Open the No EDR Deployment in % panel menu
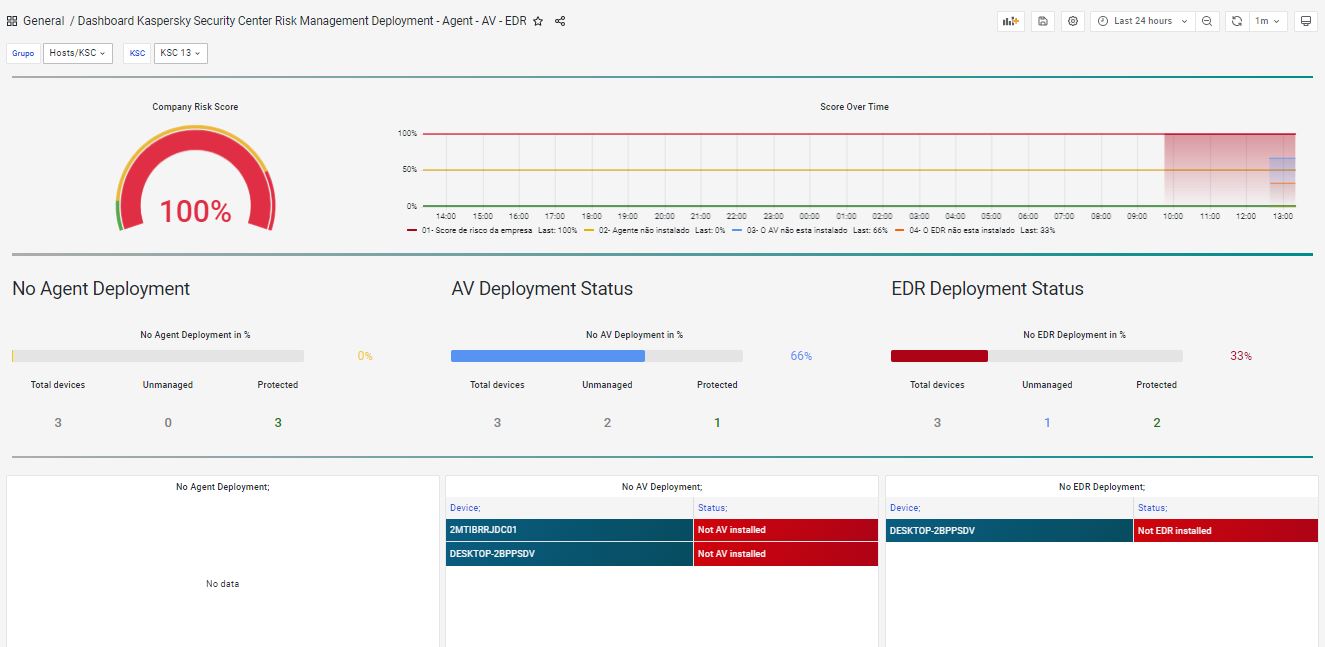 (x=1074, y=335)
